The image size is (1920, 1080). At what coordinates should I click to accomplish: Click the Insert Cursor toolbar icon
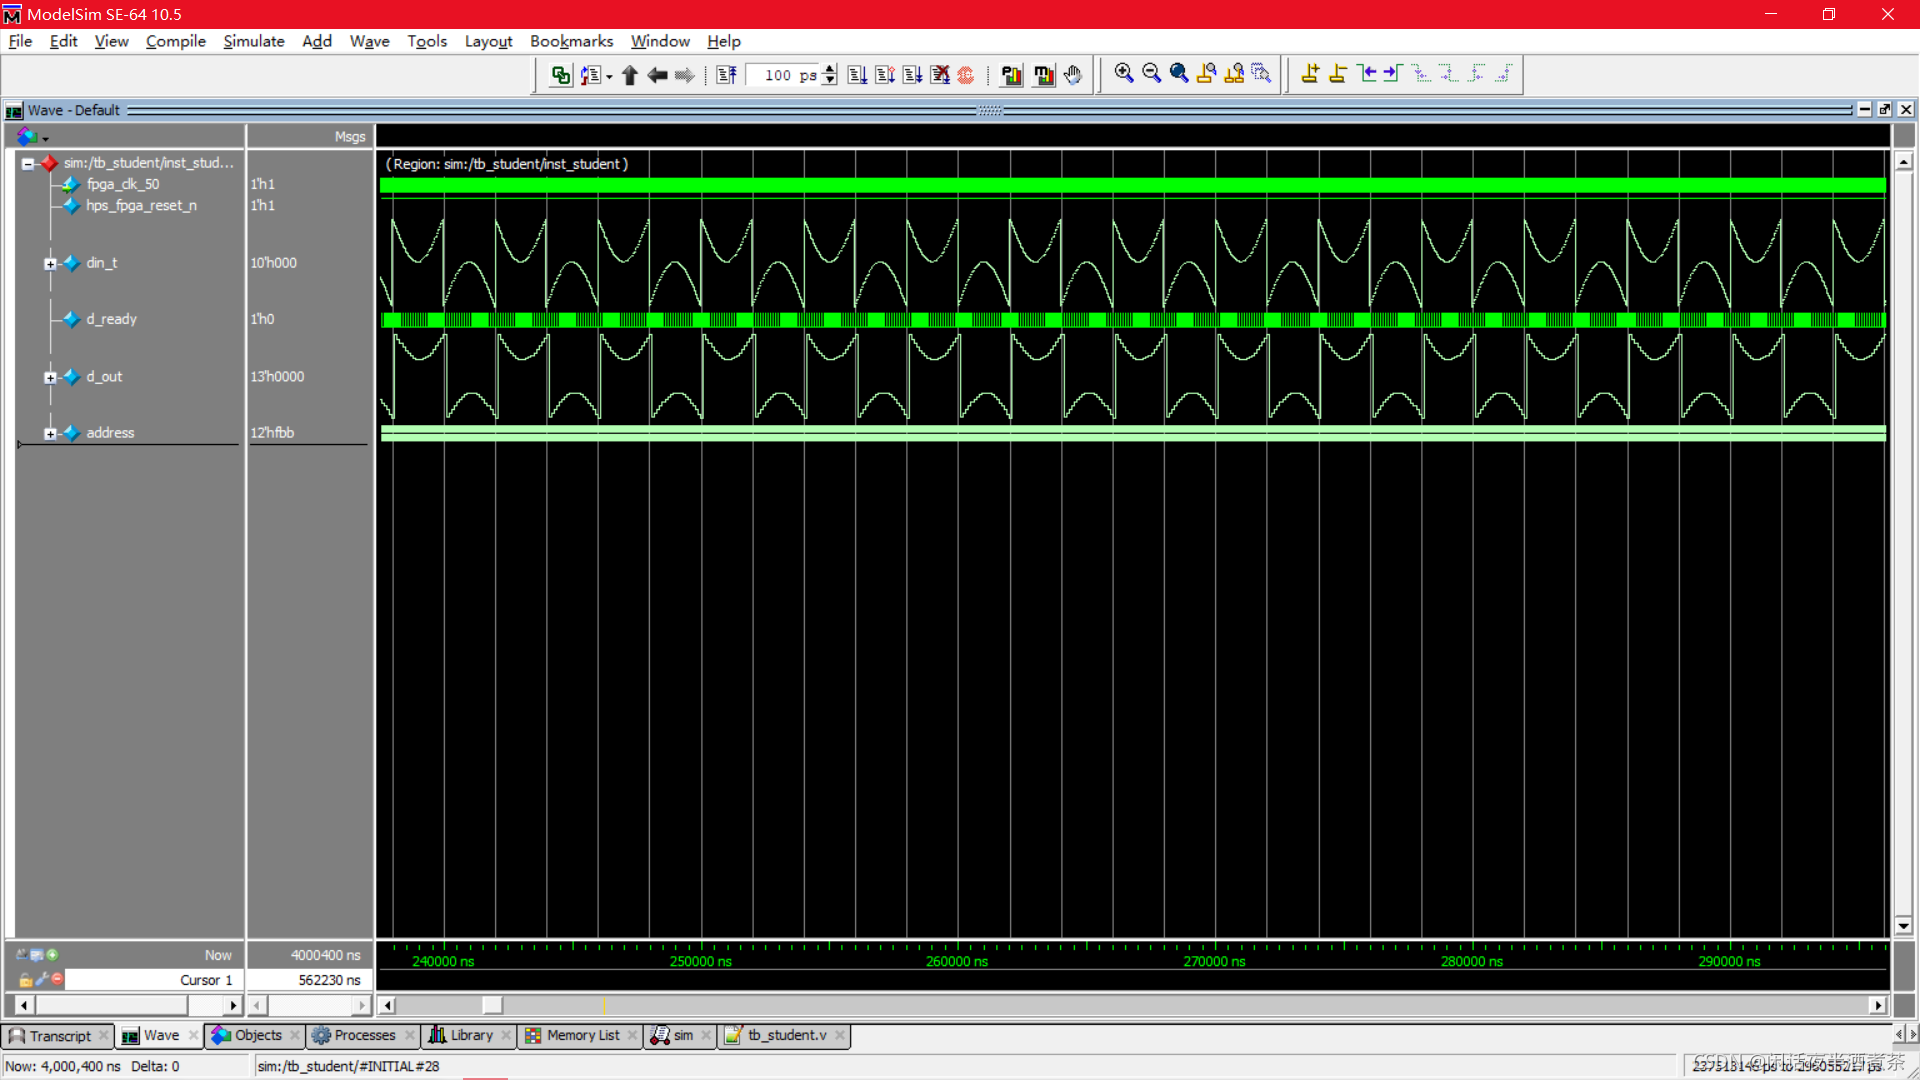pos(1310,74)
